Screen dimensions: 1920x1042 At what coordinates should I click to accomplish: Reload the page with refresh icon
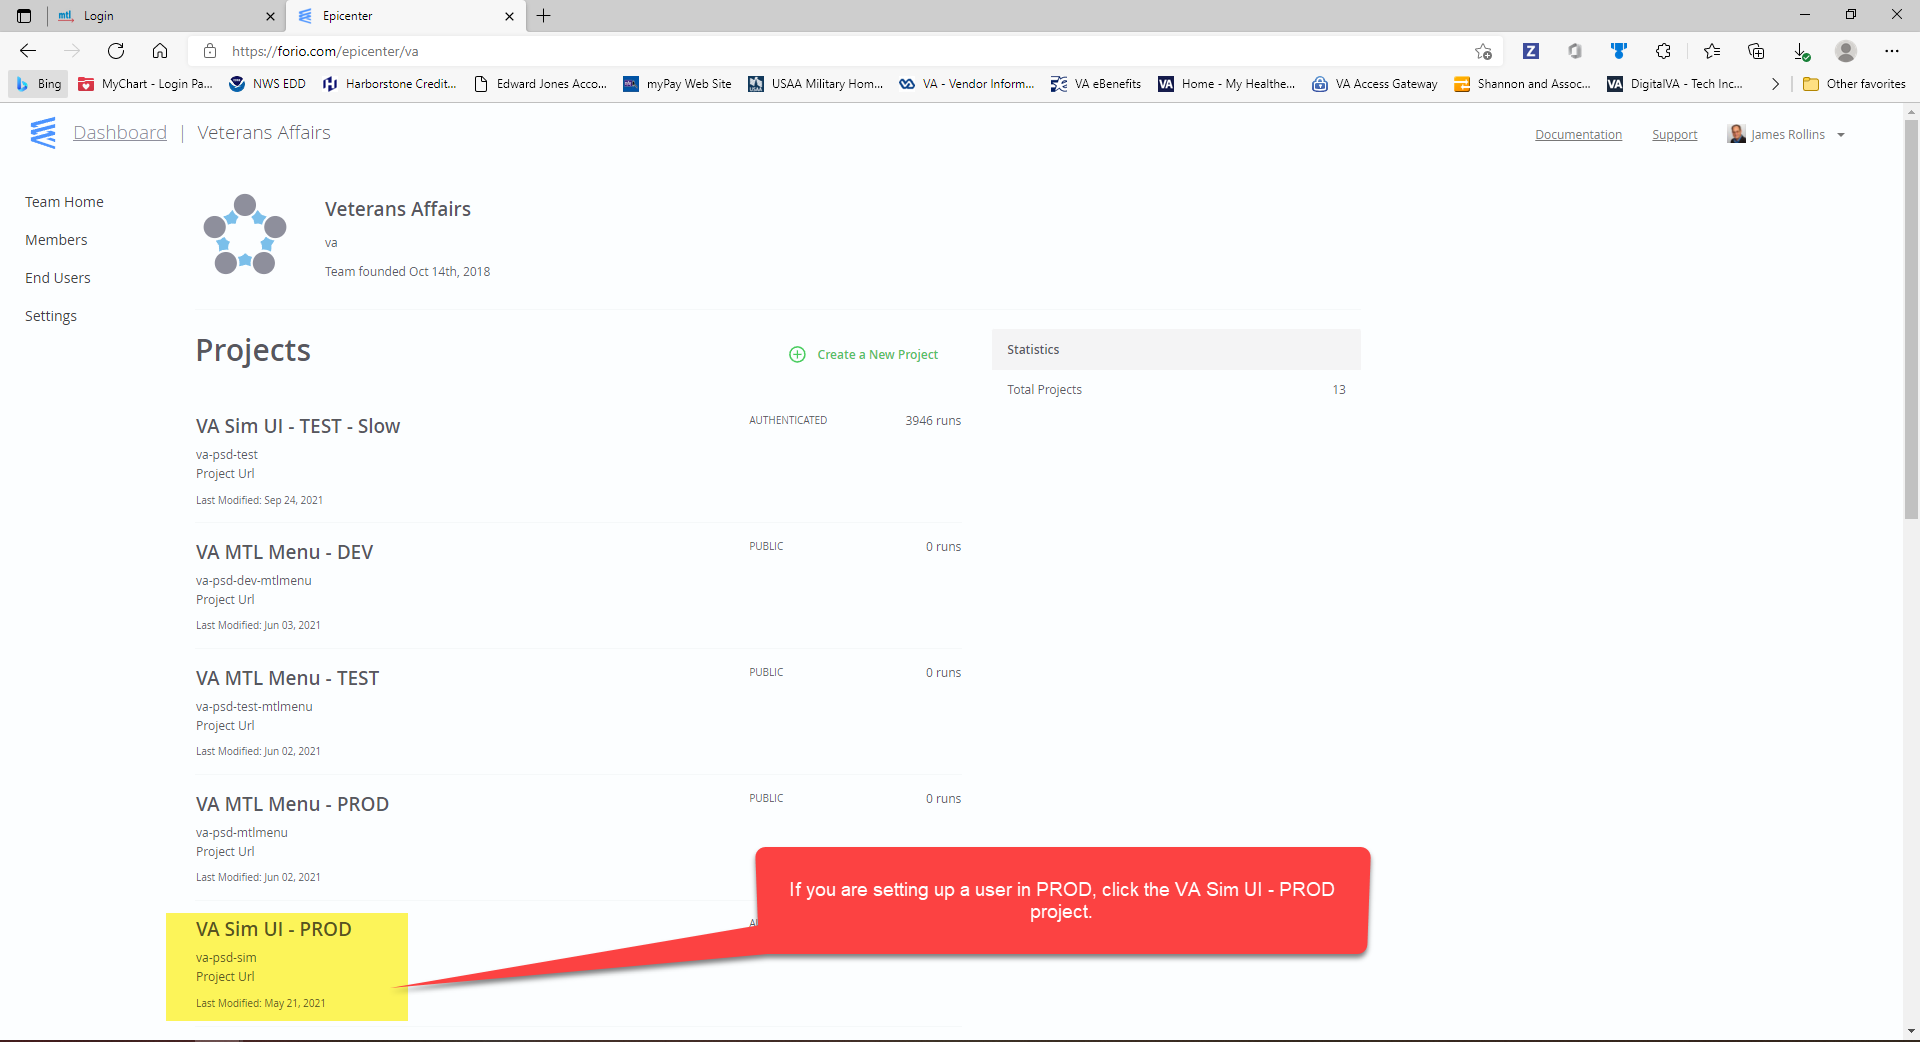point(116,51)
